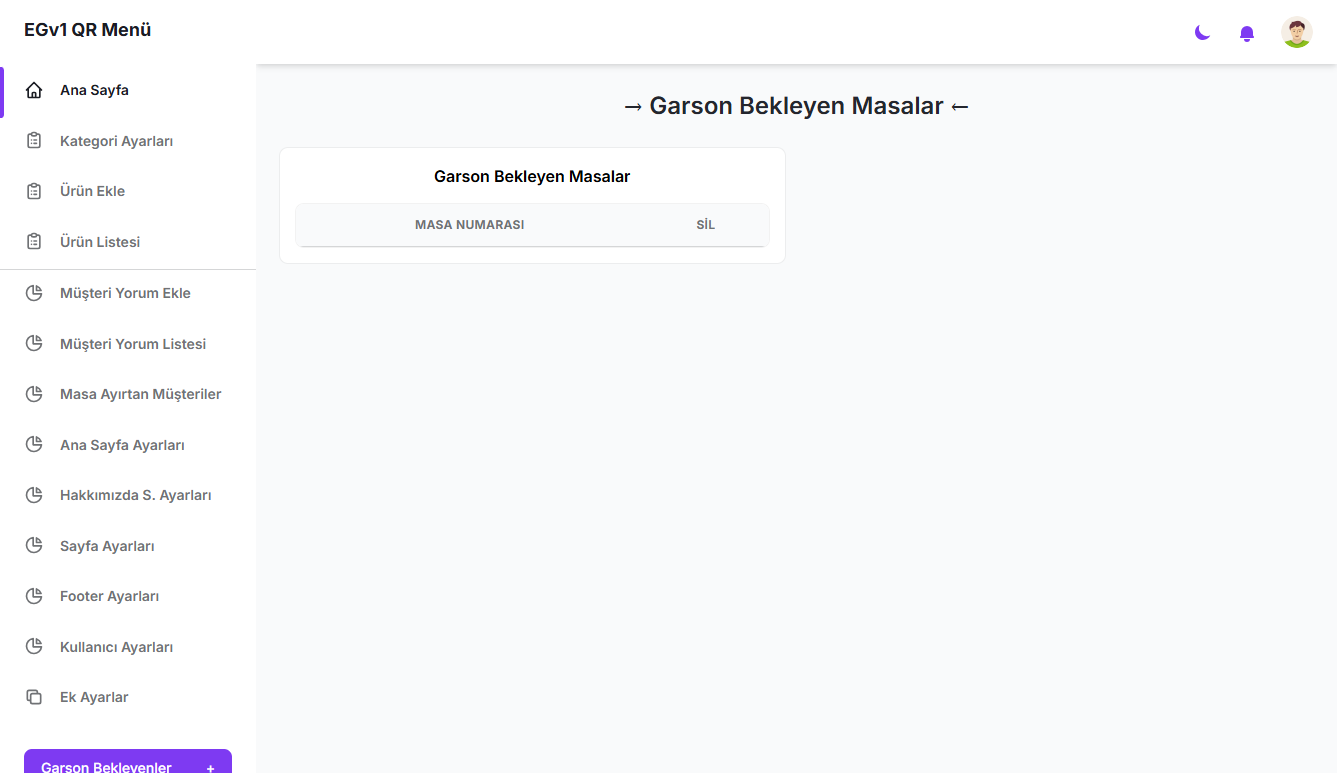Click the EGv1 QR Menü logo link
Image resolution: width=1337 pixels, height=773 pixels.
[88, 30]
